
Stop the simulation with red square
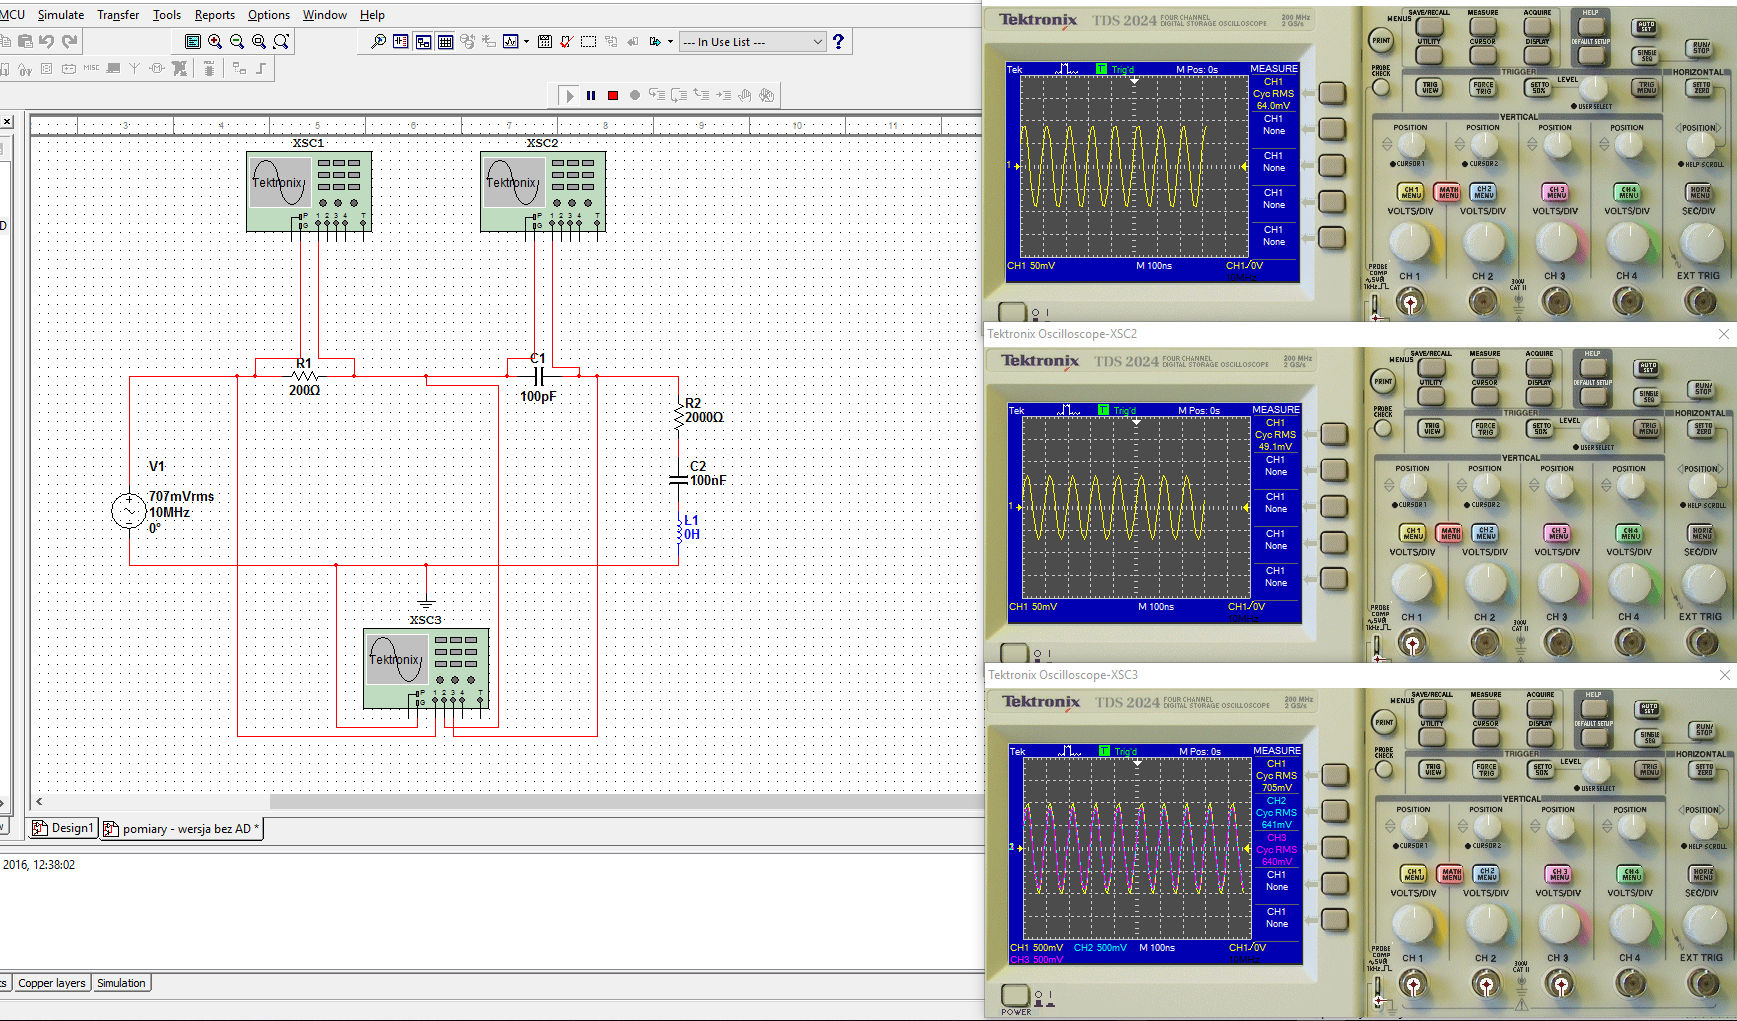pyautogui.click(x=613, y=96)
